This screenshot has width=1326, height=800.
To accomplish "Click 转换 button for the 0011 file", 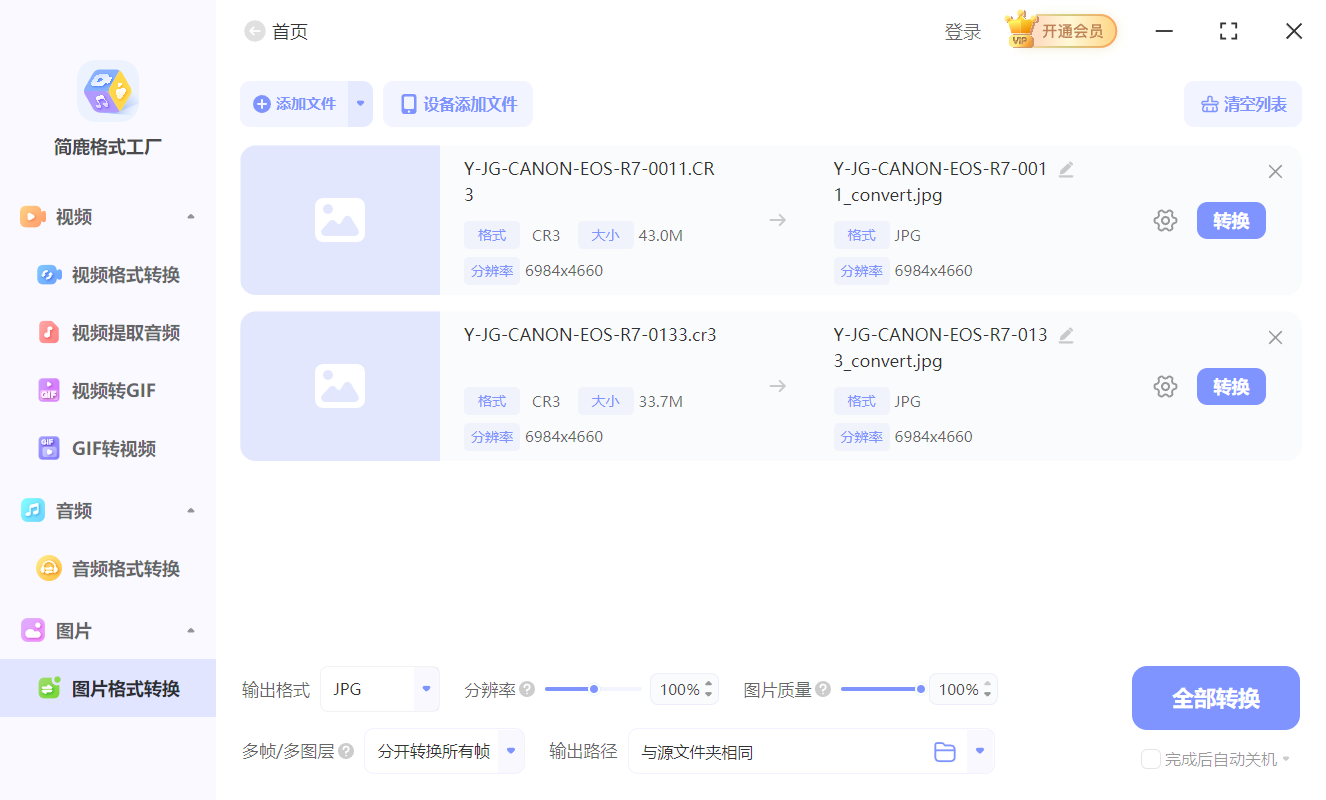I will (1231, 221).
